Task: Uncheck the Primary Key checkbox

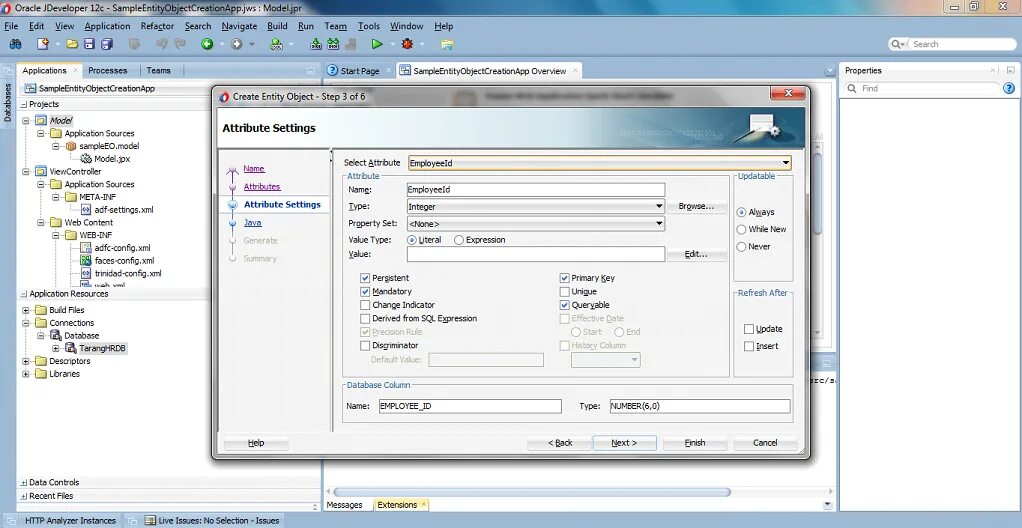Action: point(564,278)
